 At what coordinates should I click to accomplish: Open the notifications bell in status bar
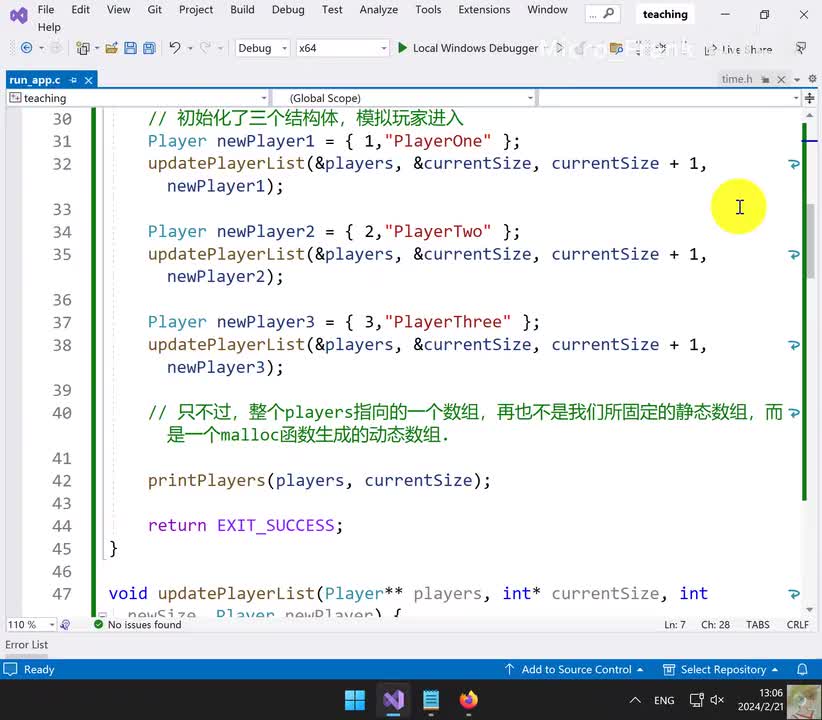coord(802,669)
